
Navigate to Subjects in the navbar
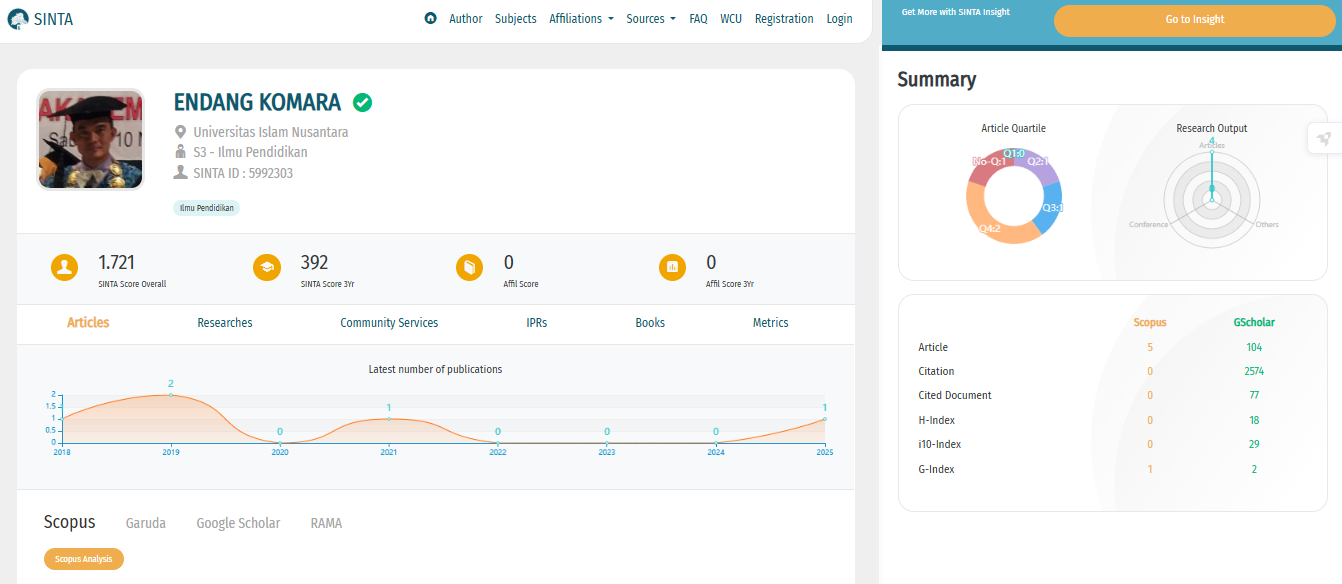[x=516, y=19]
